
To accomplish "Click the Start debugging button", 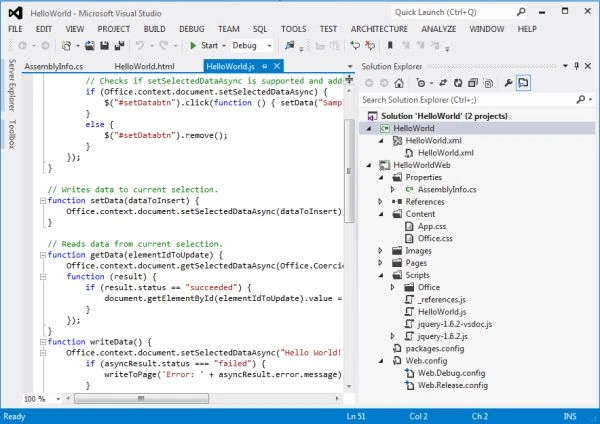I will (204, 46).
